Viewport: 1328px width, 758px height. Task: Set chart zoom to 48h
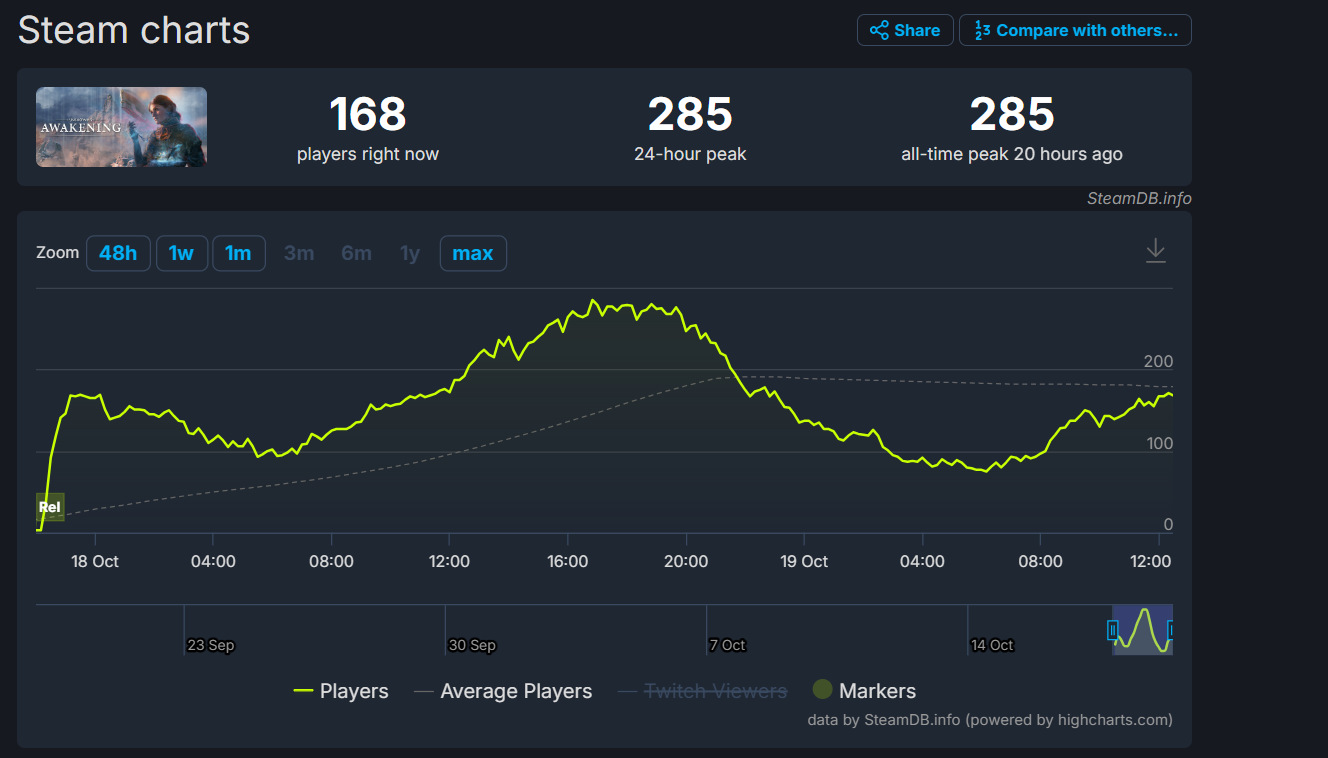[118, 253]
